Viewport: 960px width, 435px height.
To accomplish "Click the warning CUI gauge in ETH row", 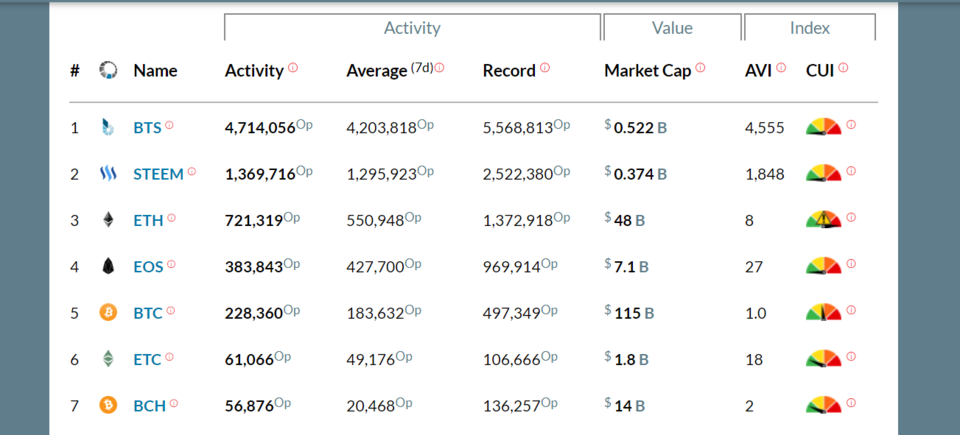I will pos(823,219).
